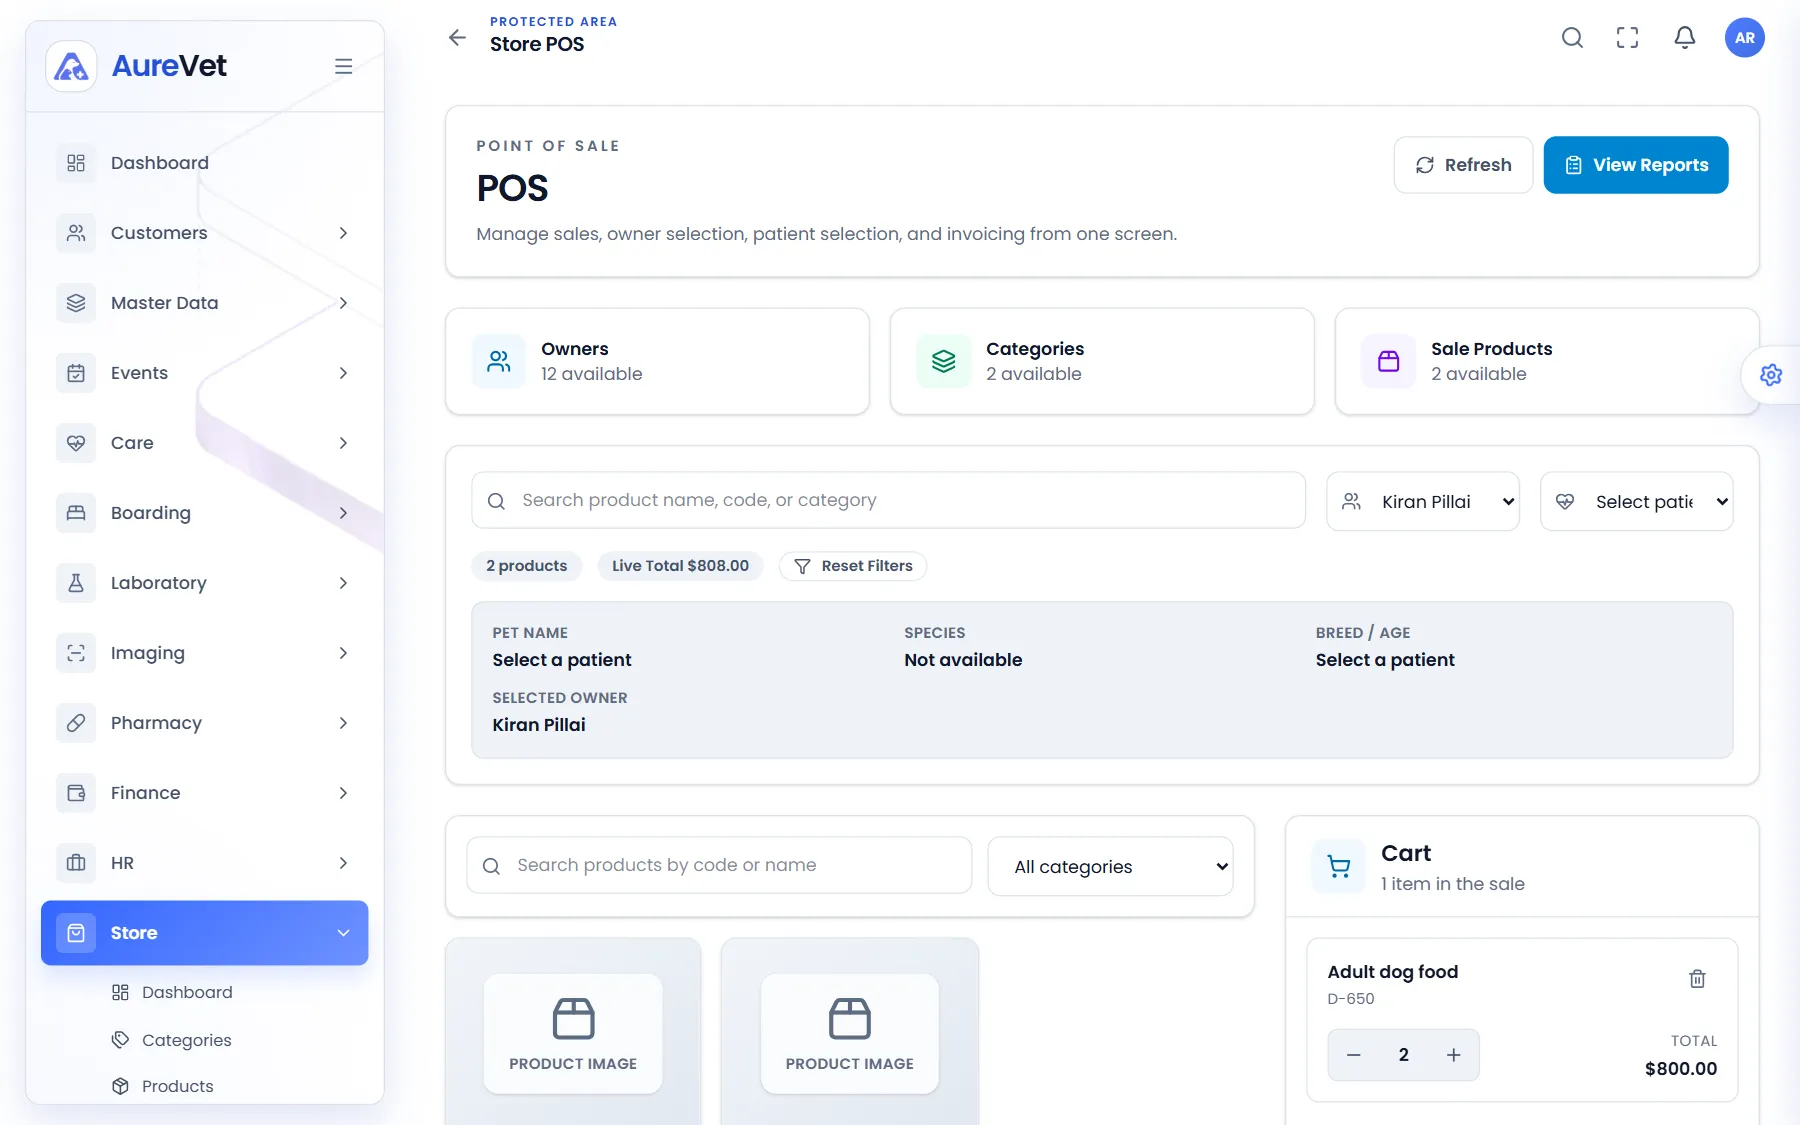Image resolution: width=1800 pixels, height=1125 pixels.
Task: Focus the search products by code field
Action: [x=719, y=865]
